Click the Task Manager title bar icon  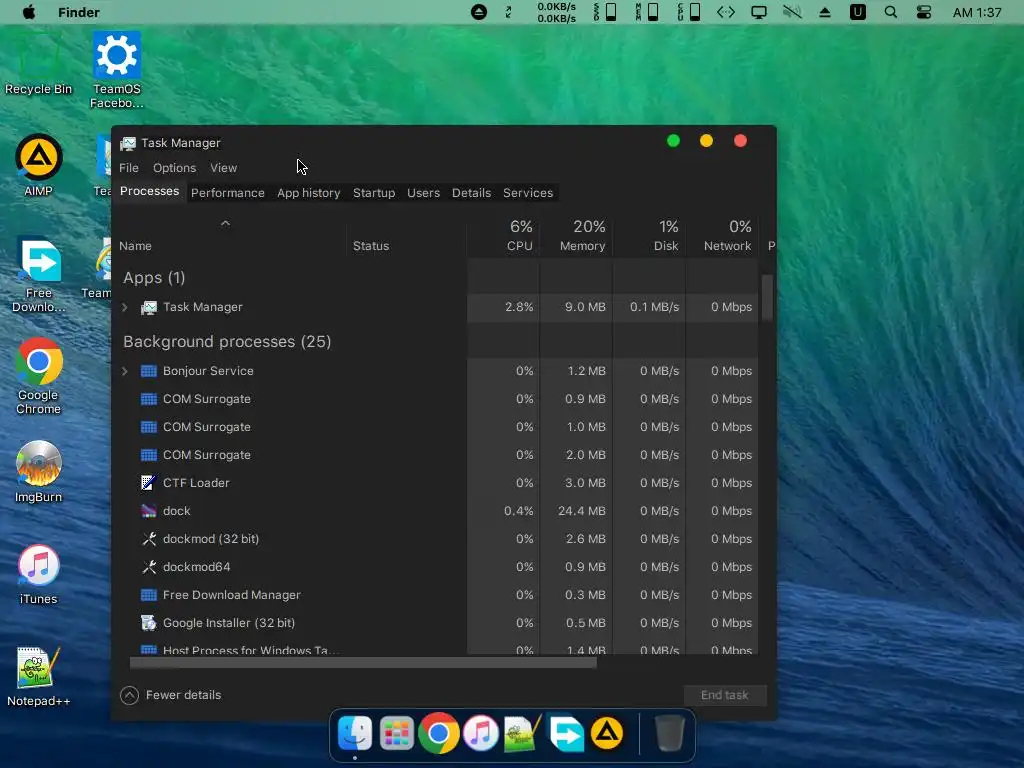(x=128, y=143)
